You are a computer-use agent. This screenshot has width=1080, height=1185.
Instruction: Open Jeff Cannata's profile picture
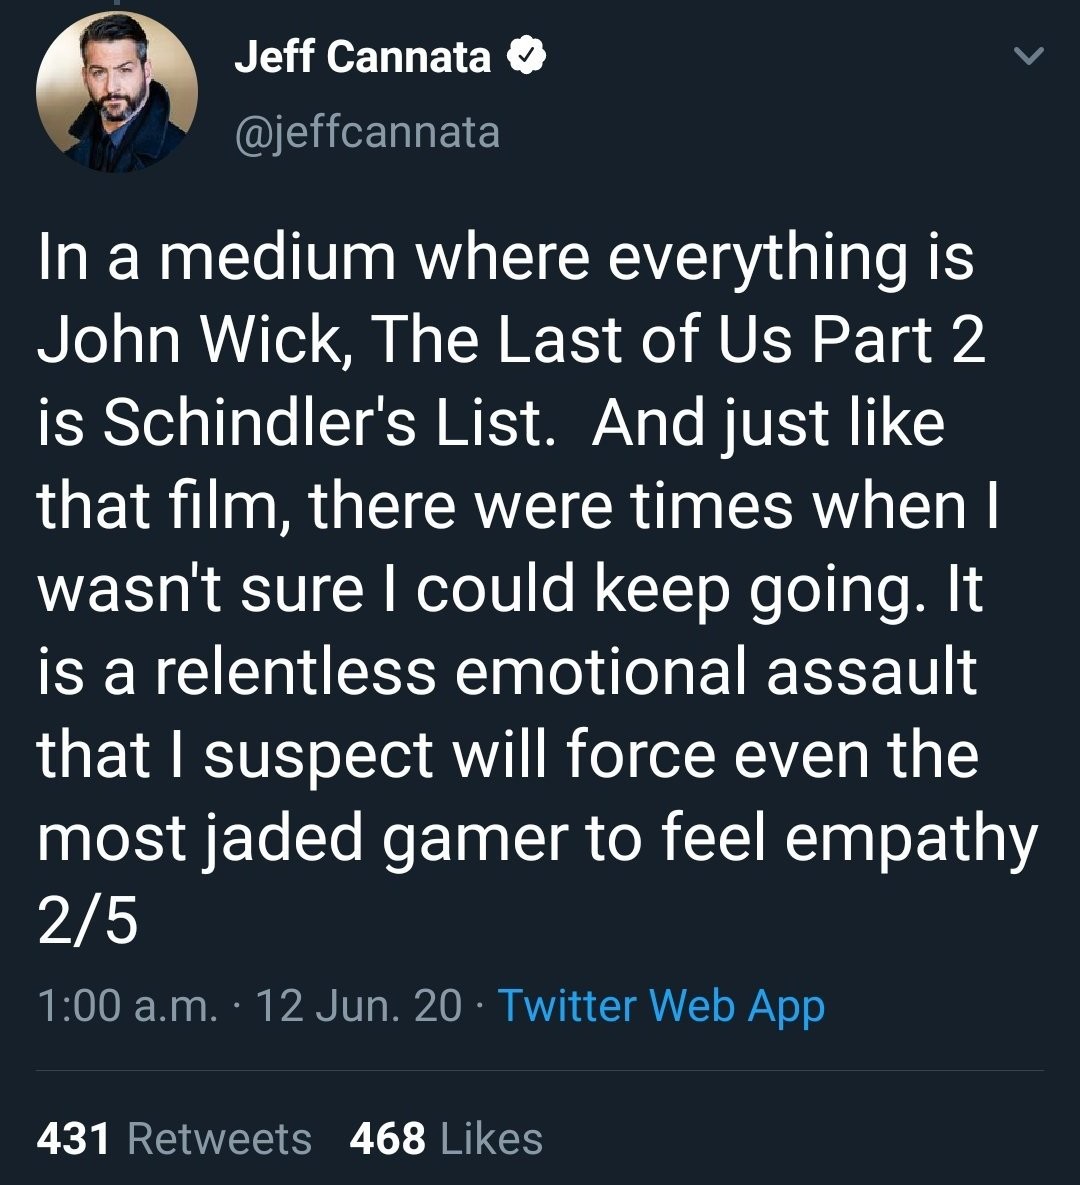116,93
